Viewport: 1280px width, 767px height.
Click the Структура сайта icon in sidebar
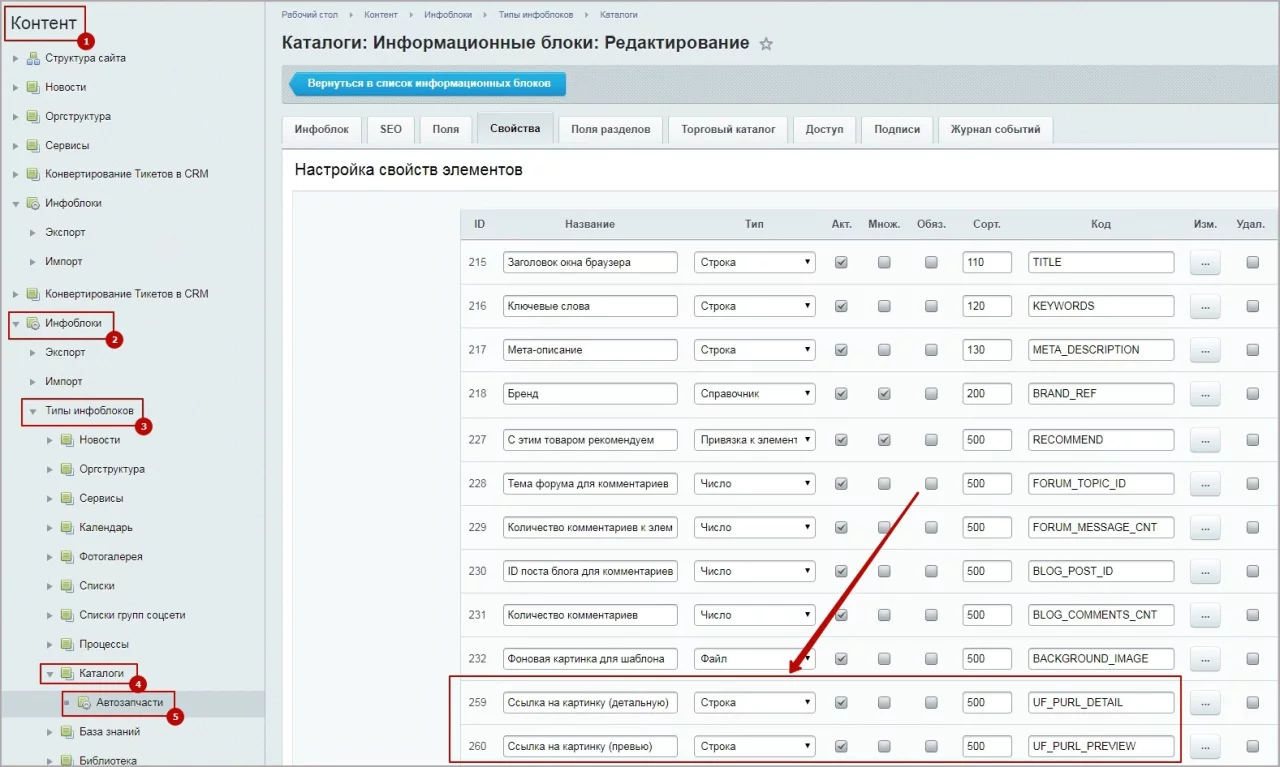(33, 58)
